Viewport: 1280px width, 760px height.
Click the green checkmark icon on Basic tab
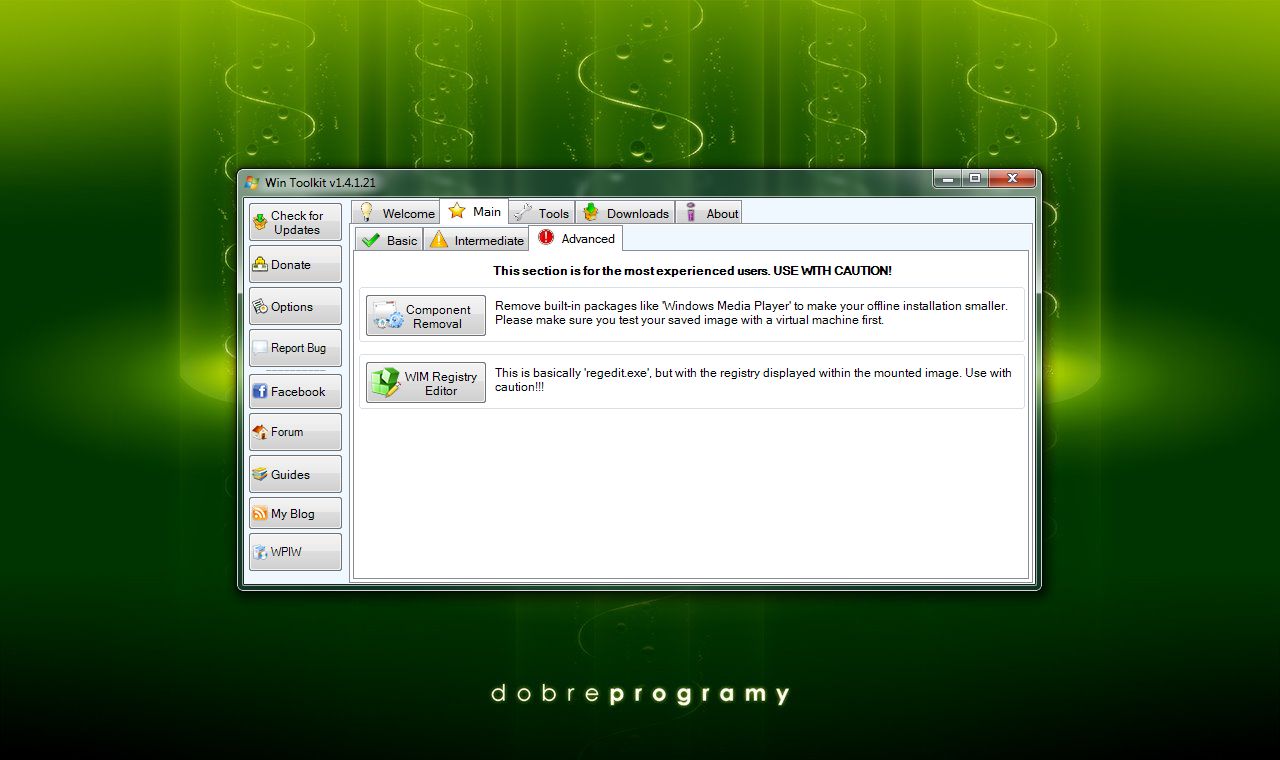[371, 240]
